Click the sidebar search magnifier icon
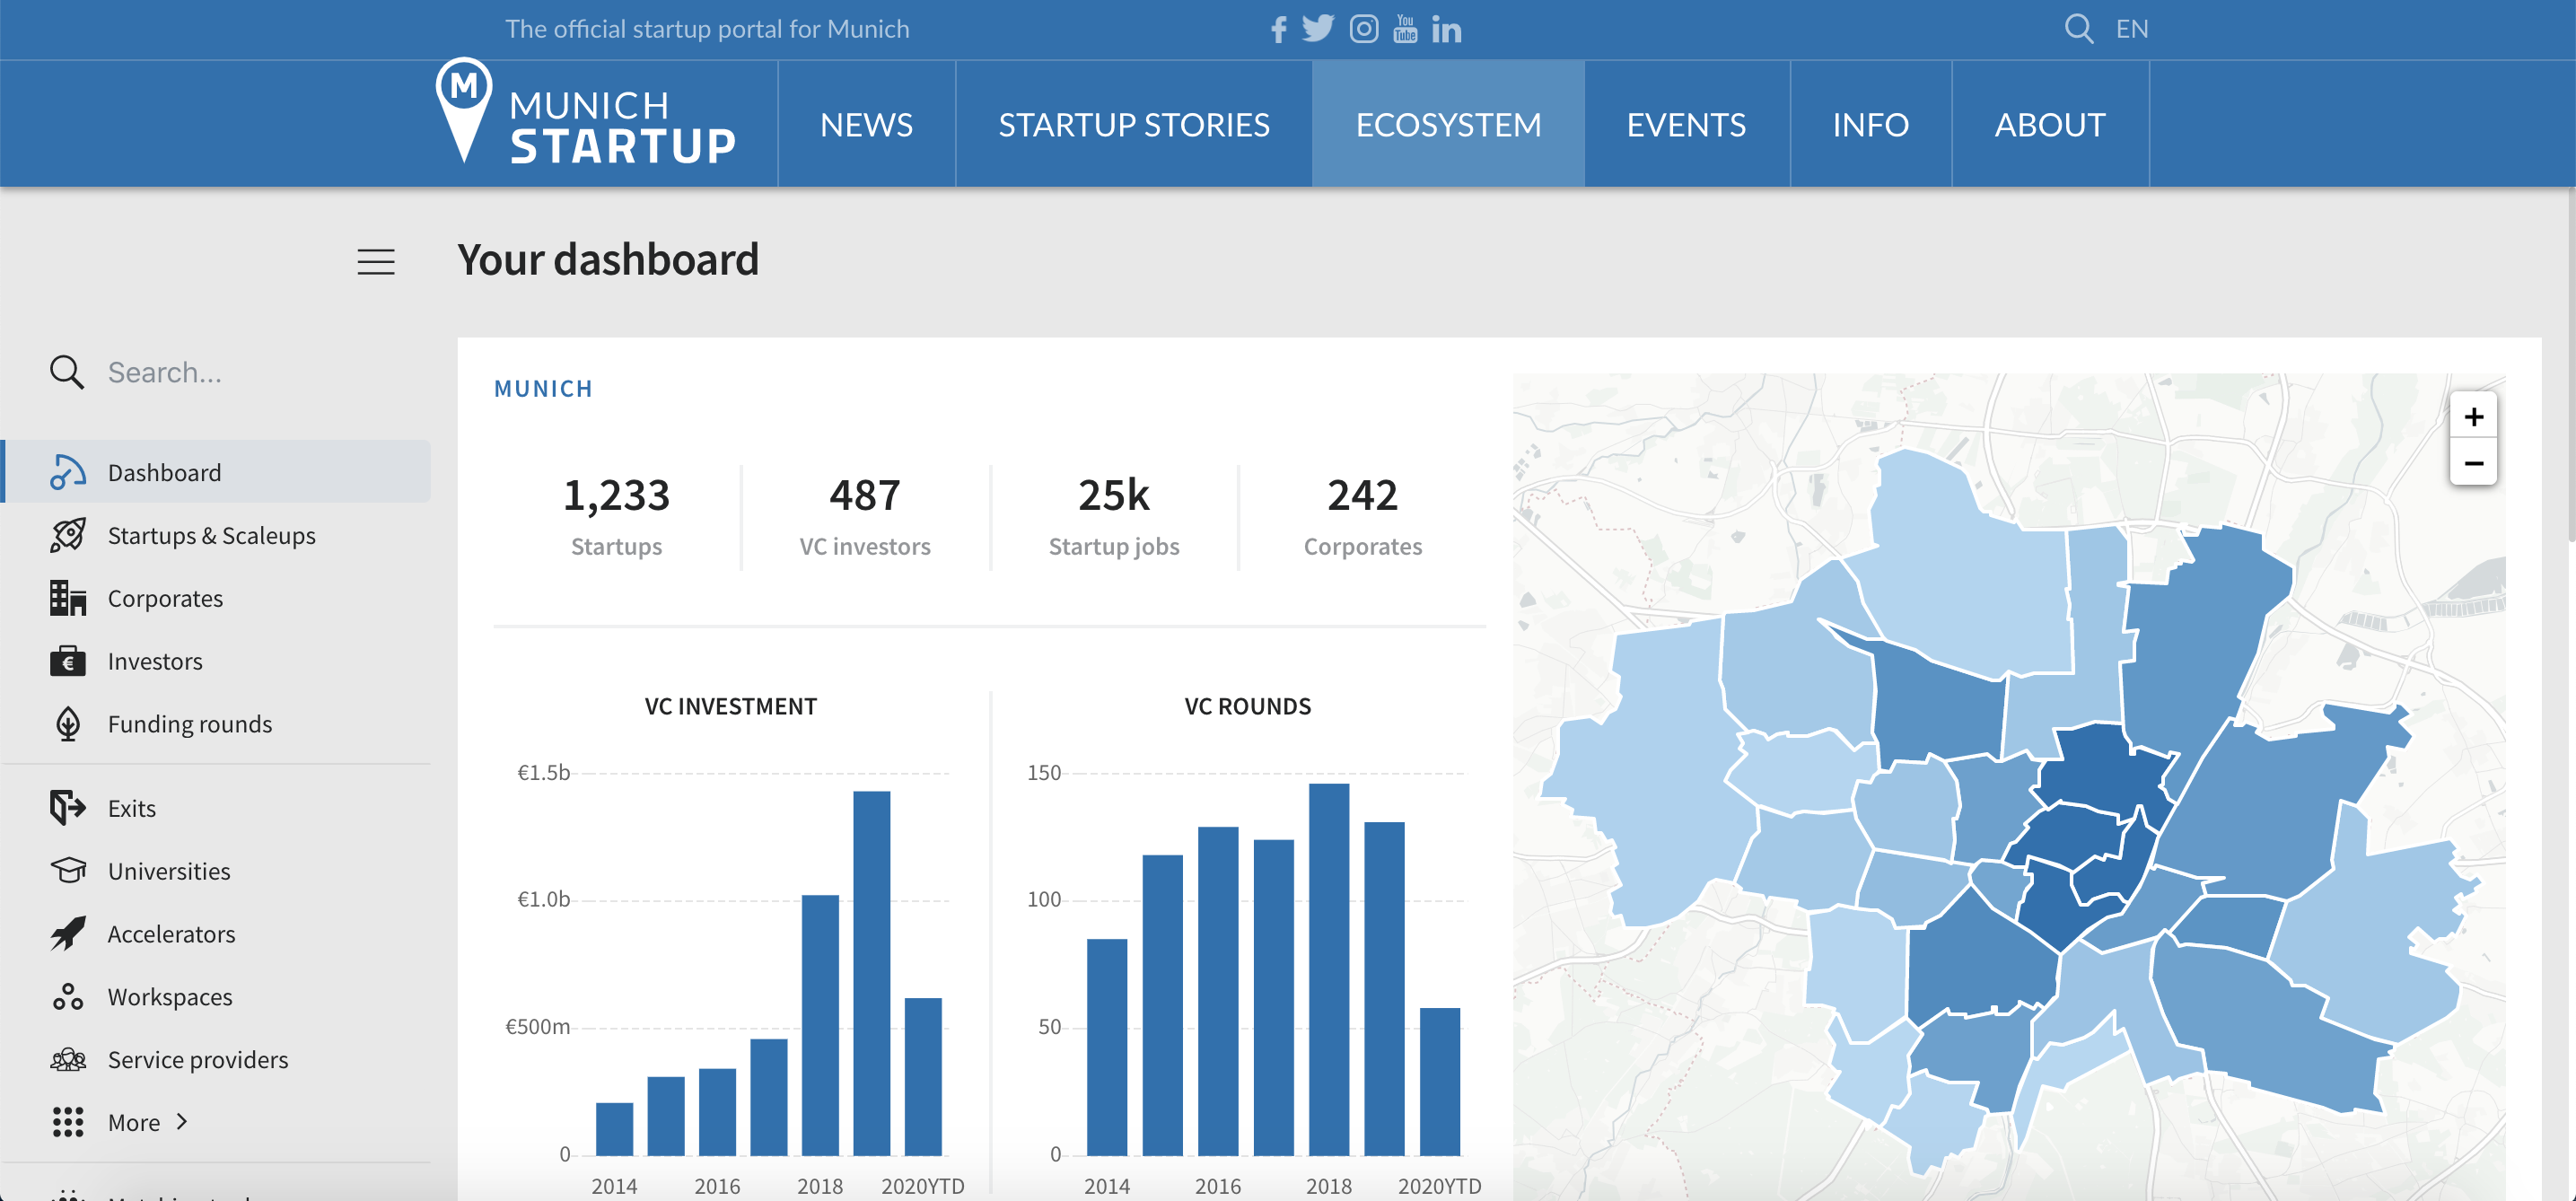 (x=67, y=371)
